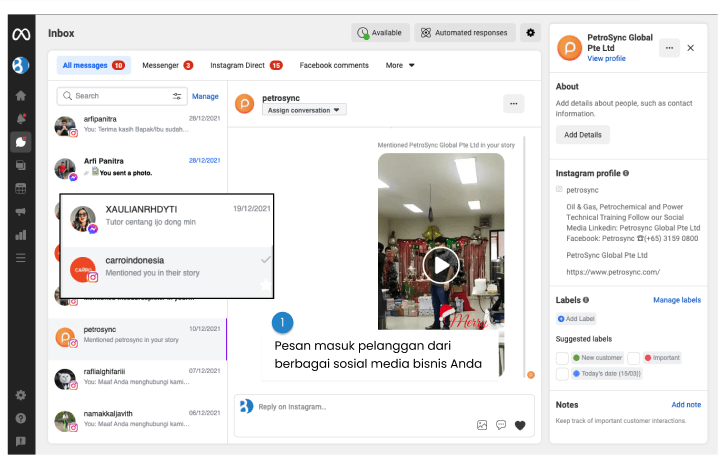Go to Home via the sidebar house icon
The height and width of the screenshot is (457, 721).
pos(21,96)
